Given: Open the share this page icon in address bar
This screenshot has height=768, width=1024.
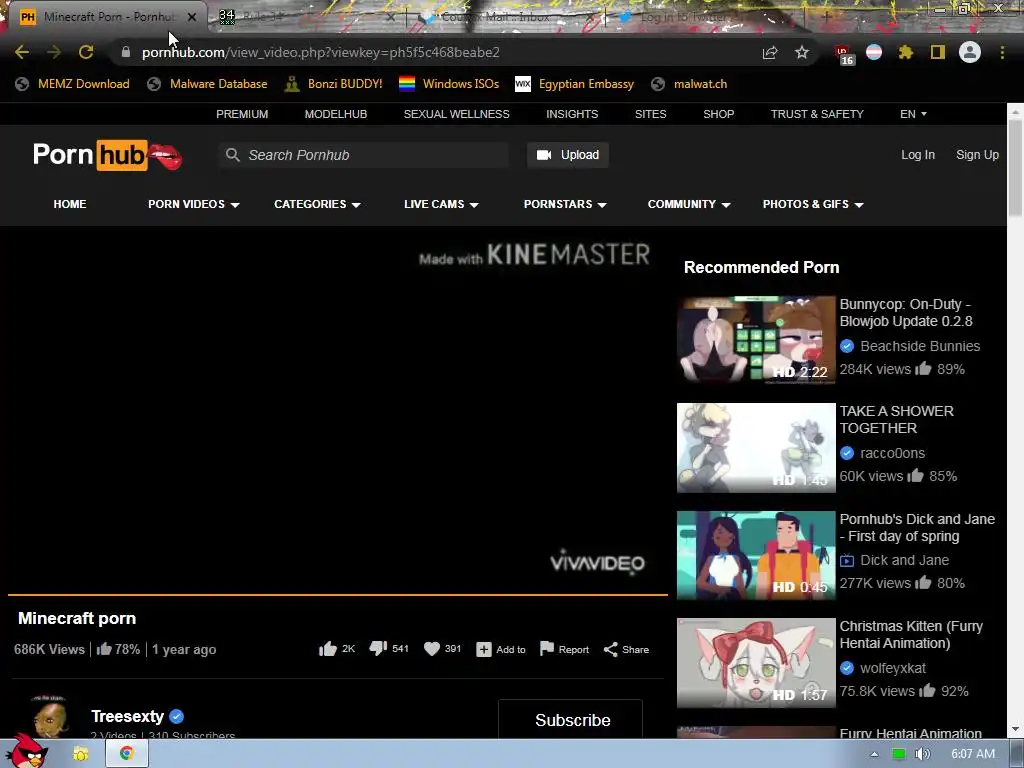Looking at the screenshot, I should tap(770, 52).
